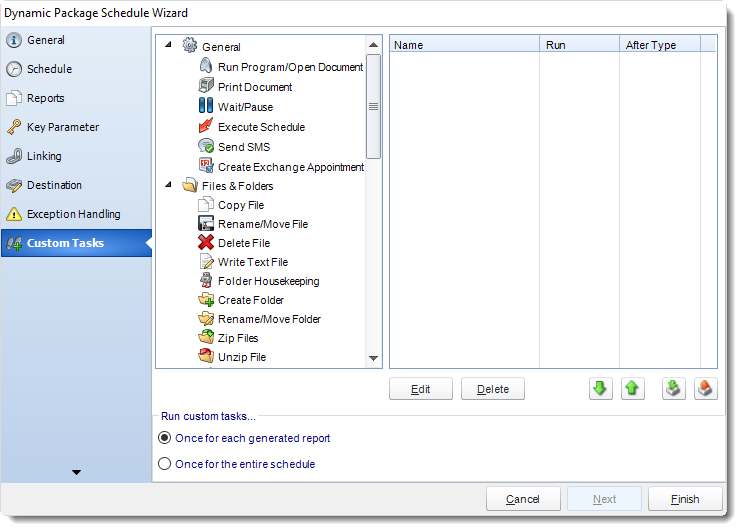The image size is (742, 531).
Task: Click the export tasks icon with orange arrow
Action: [706, 389]
